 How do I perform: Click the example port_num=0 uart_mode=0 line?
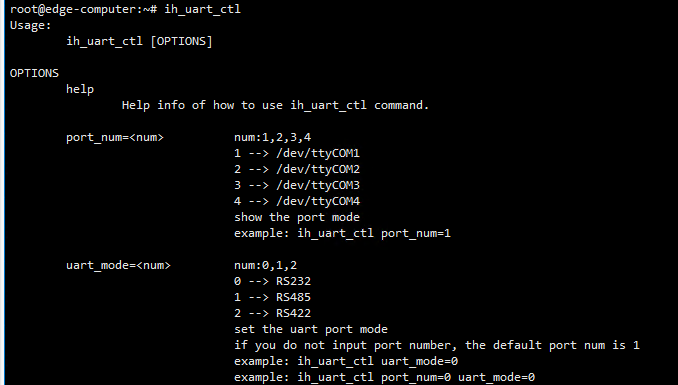pyautogui.click(x=384, y=377)
